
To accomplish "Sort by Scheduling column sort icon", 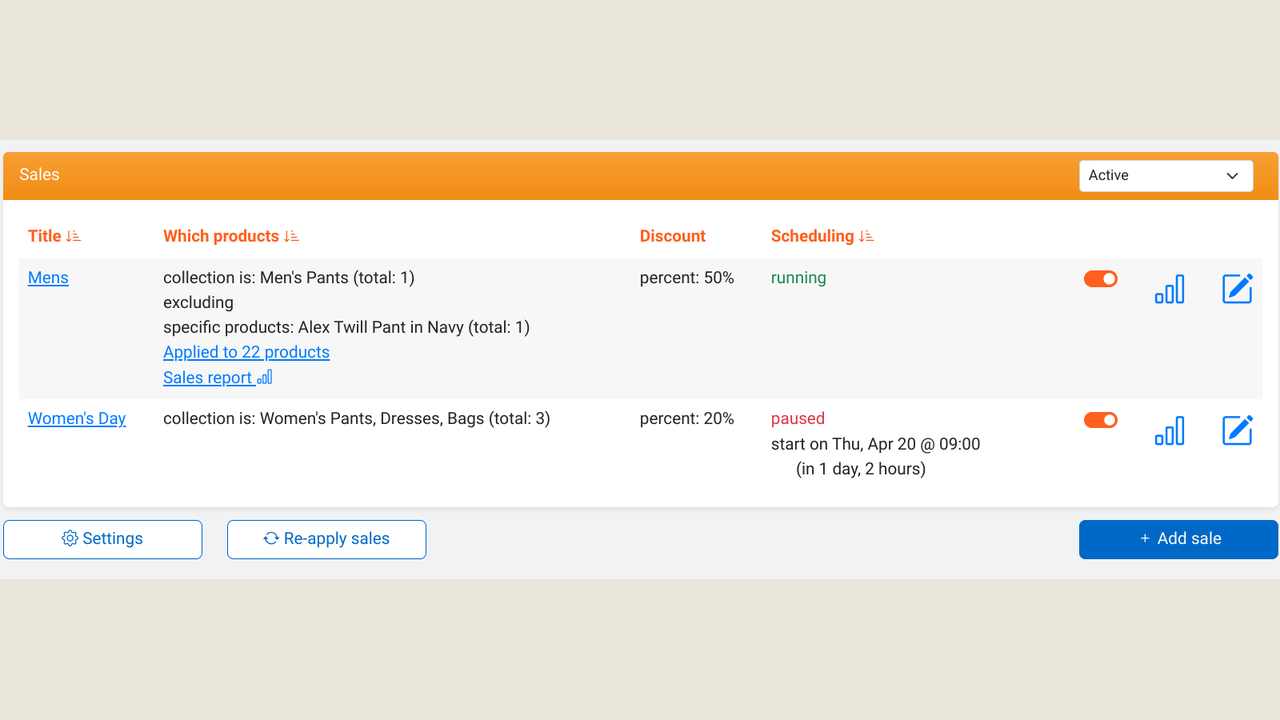I will coord(866,236).
